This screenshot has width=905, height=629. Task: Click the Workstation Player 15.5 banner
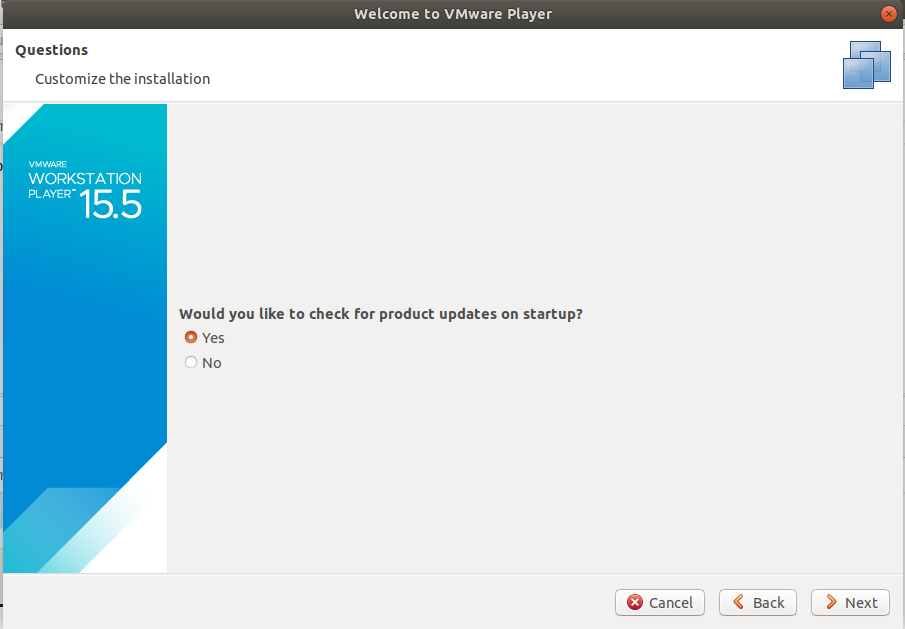click(85, 338)
